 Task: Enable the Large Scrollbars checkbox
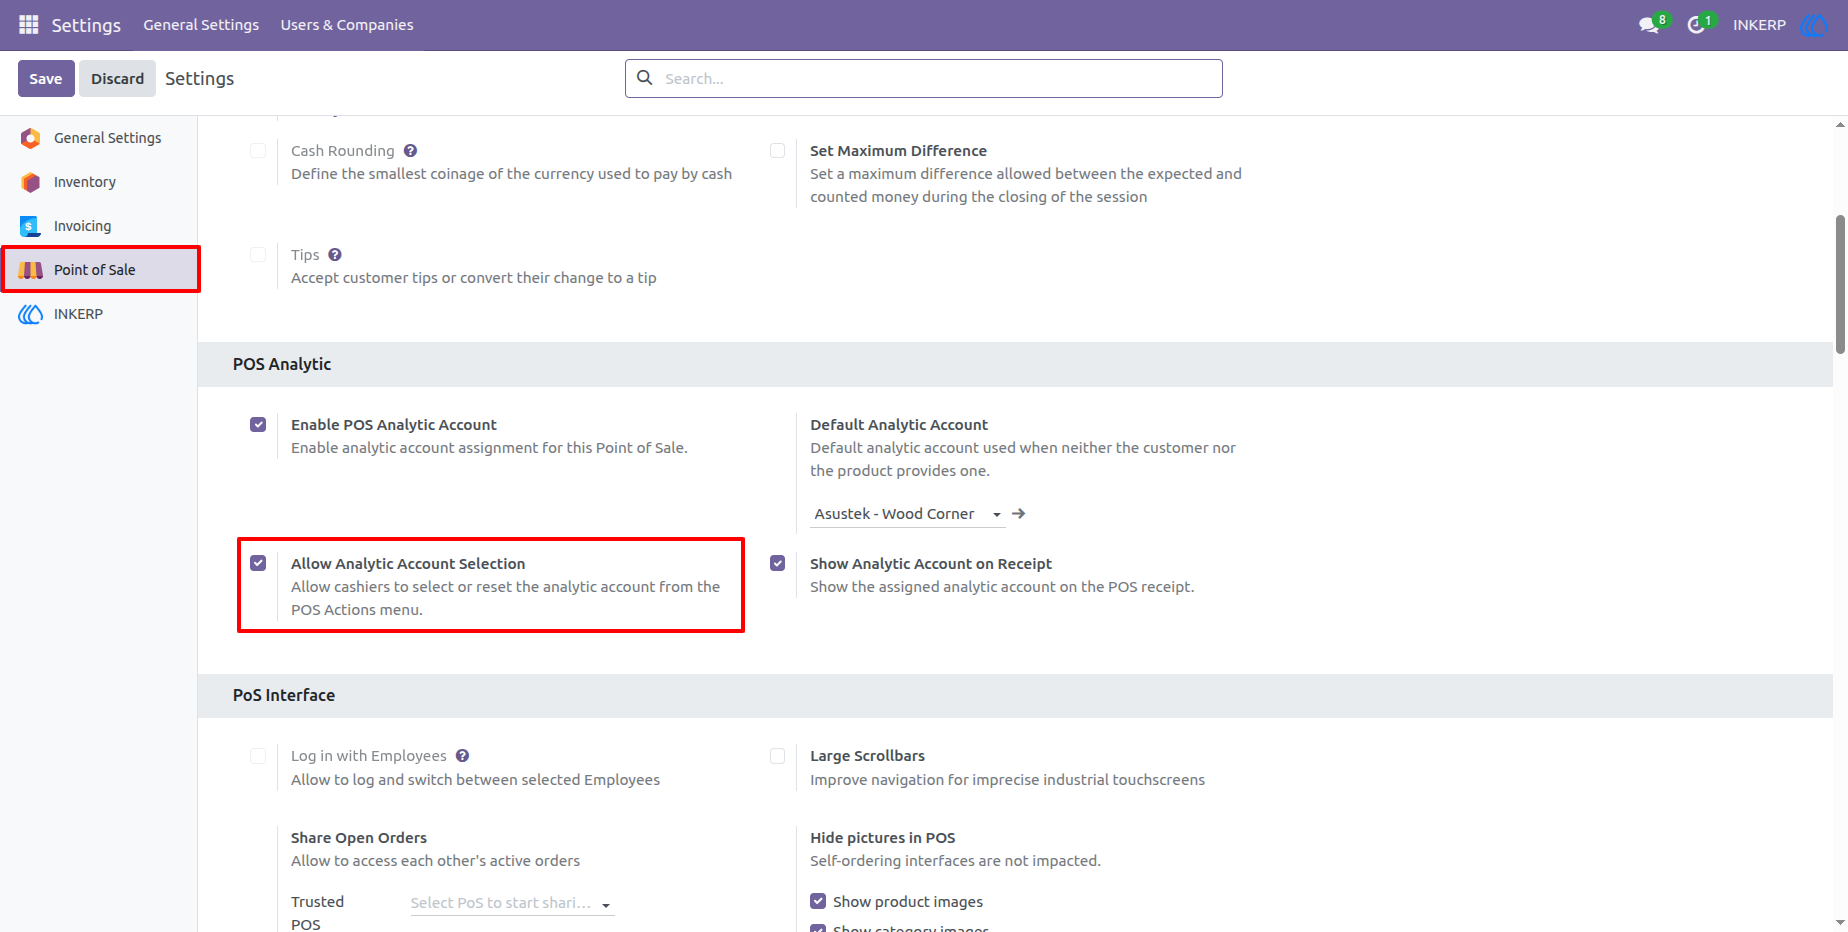777,756
